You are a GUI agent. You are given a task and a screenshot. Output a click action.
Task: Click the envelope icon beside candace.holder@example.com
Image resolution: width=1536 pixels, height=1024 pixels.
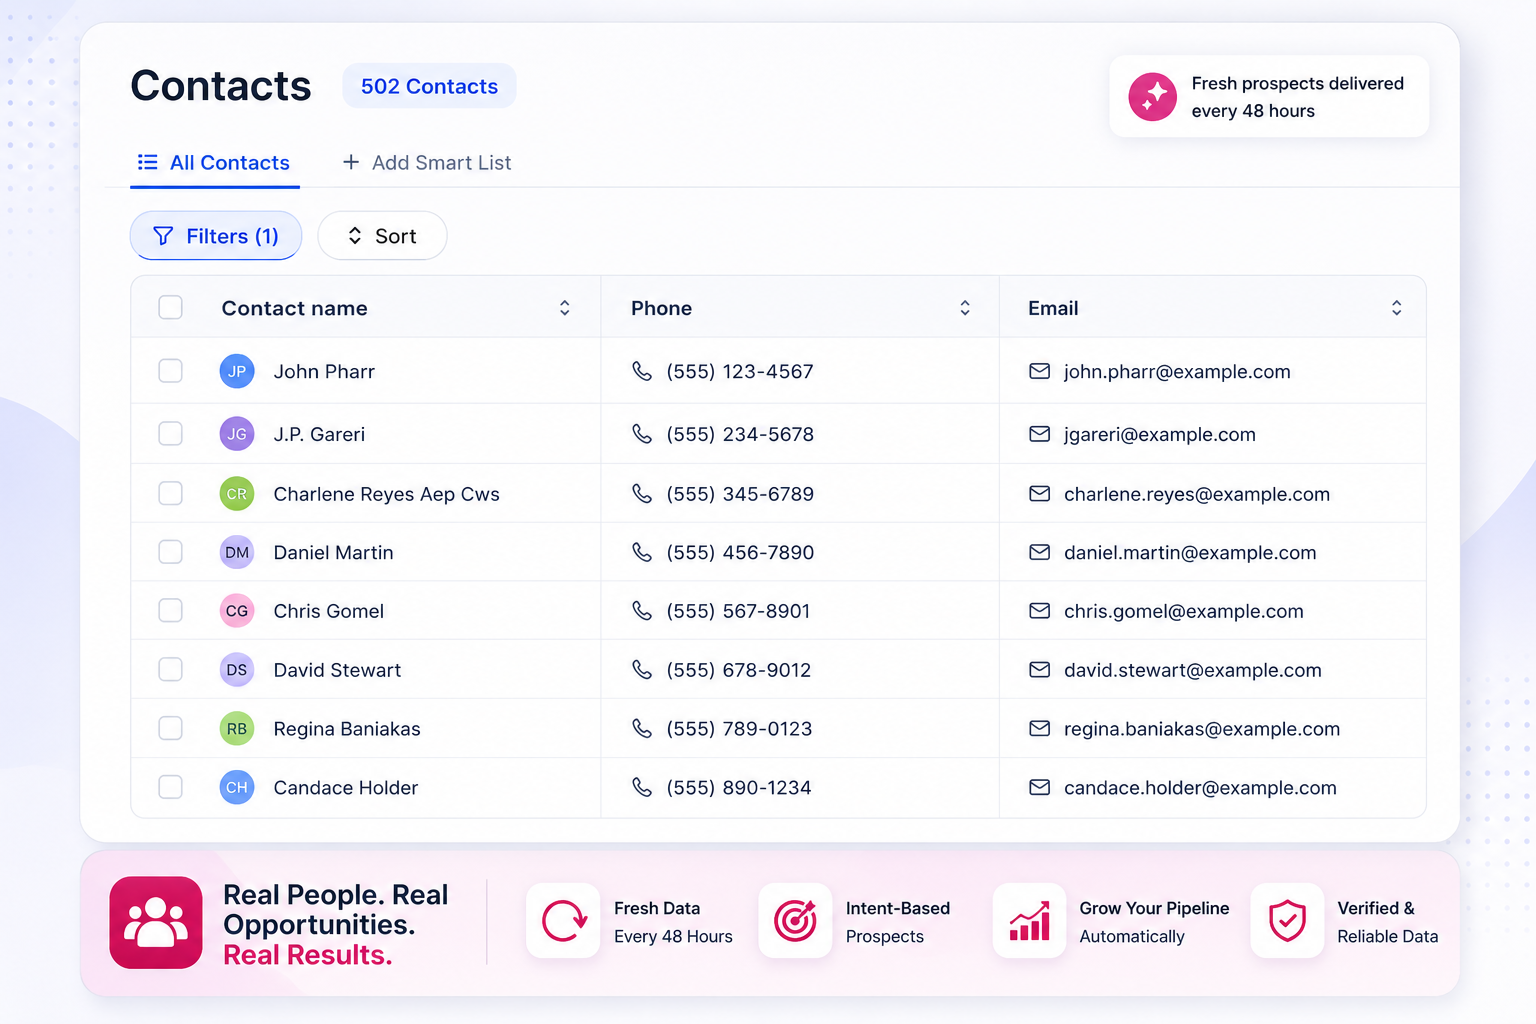point(1040,788)
